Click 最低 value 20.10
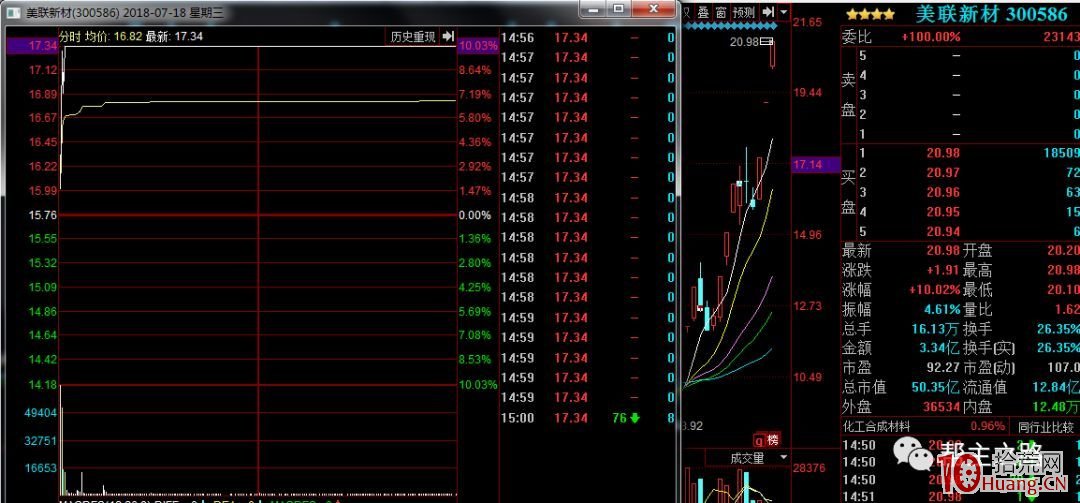 point(1062,289)
